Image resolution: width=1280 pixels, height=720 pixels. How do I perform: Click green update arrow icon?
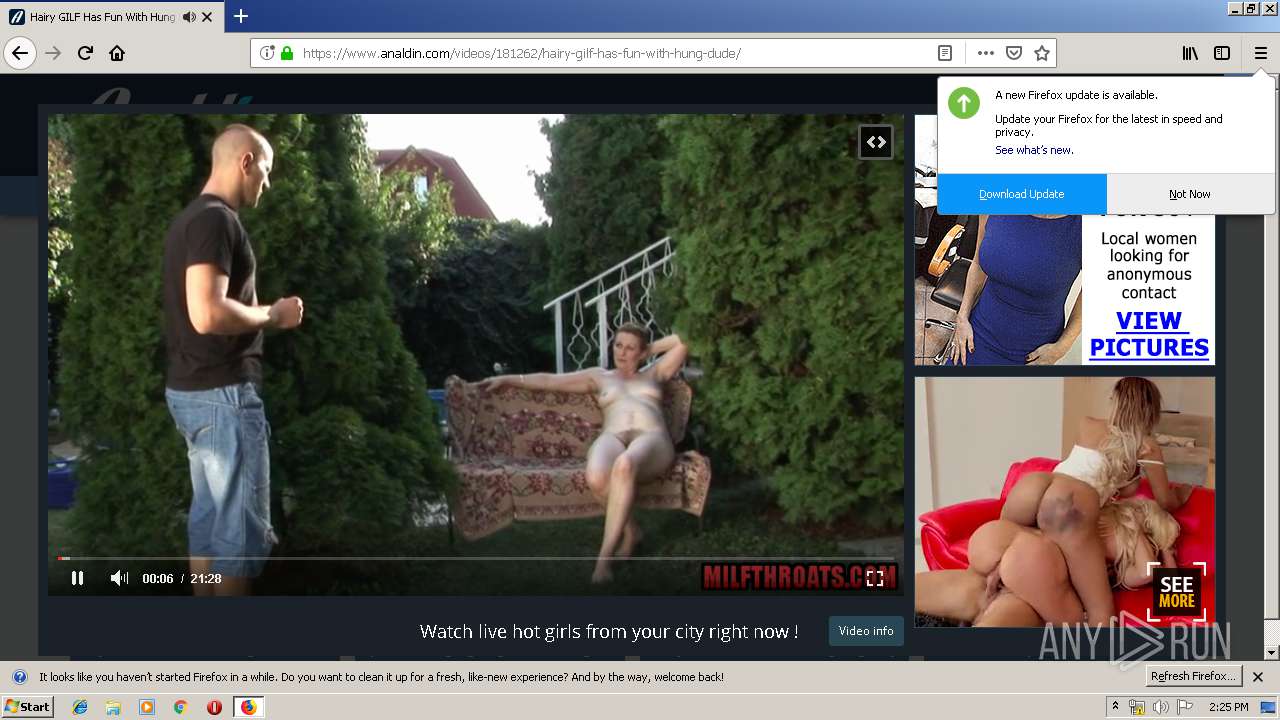[964, 103]
